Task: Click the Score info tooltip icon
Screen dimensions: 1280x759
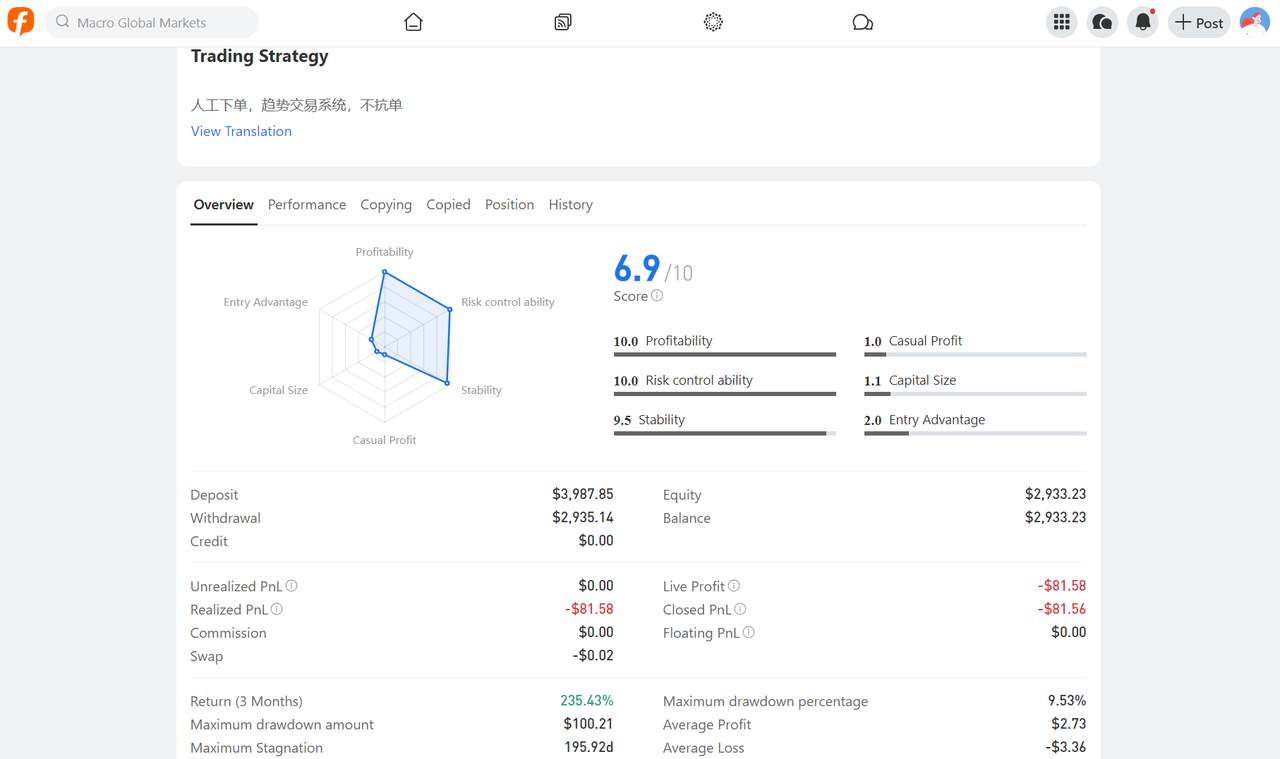Action: (x=659, y=296)
